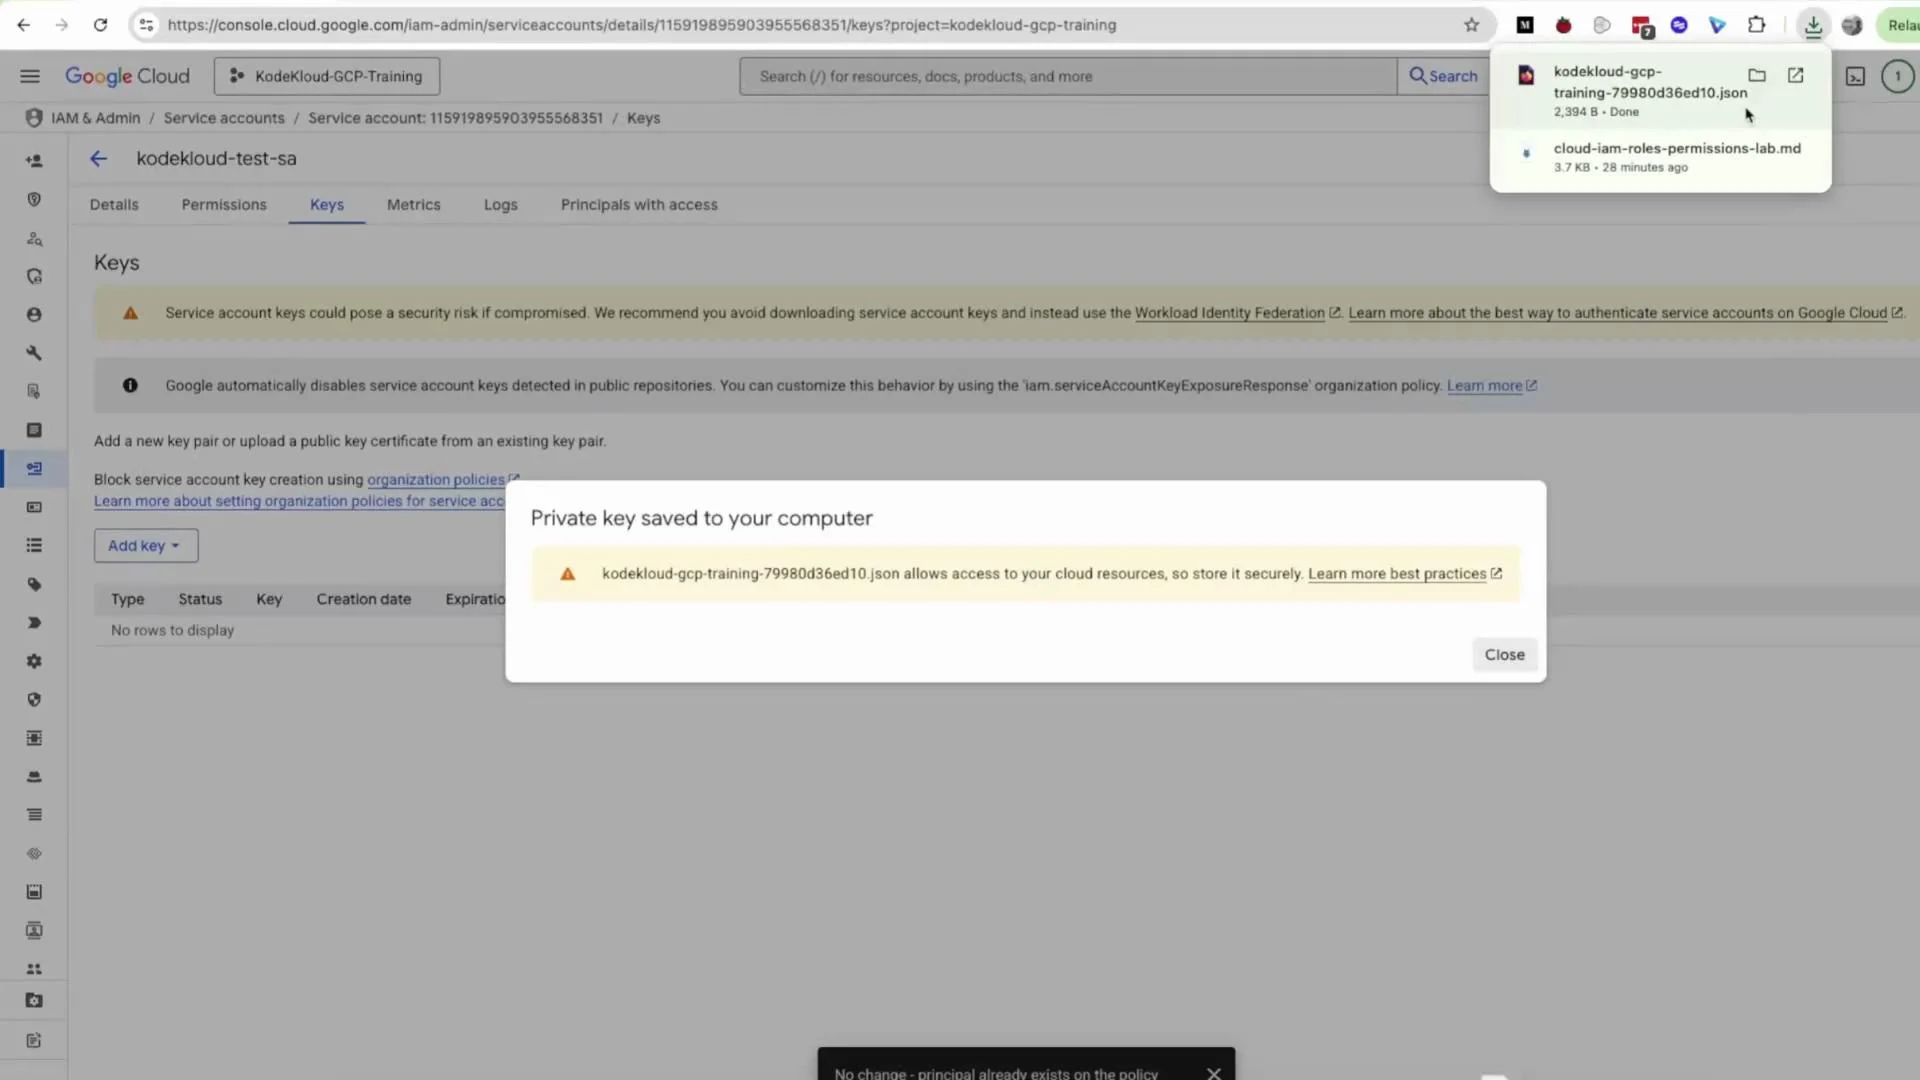Show the downloaded JSON key in folder

(1757, 75)
